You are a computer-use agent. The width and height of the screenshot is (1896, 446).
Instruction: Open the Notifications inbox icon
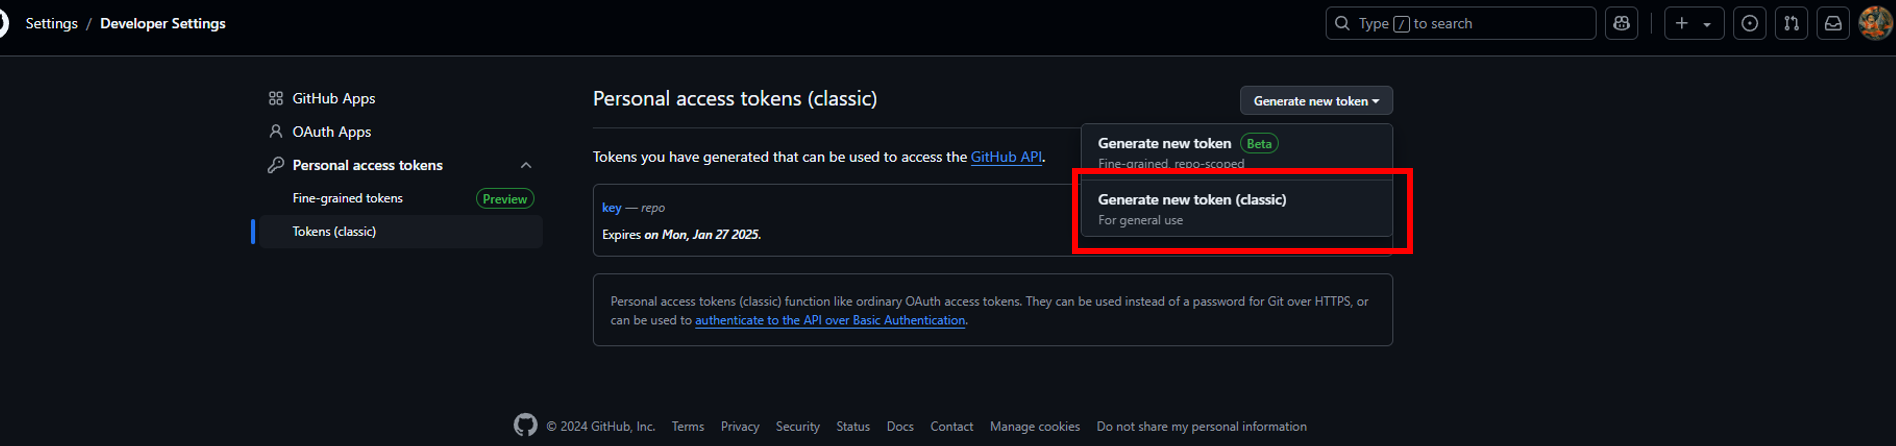[1833, 23]
